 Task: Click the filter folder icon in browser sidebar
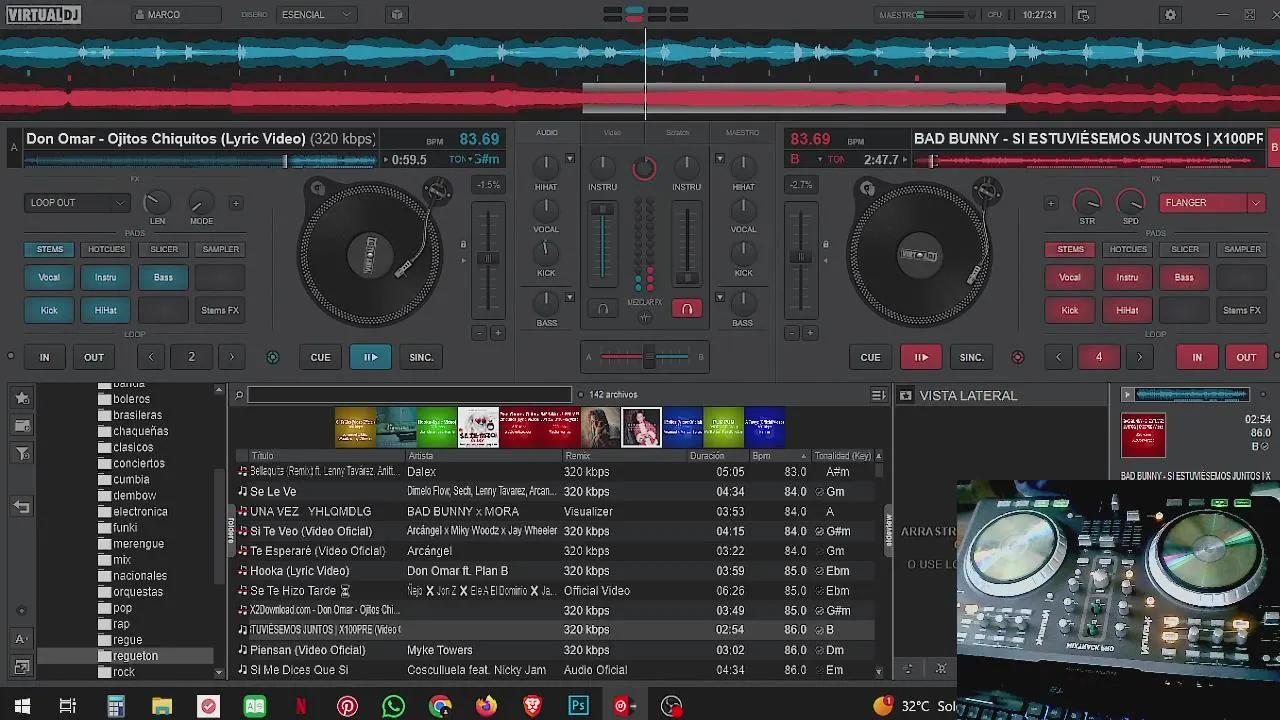point(22,454)
